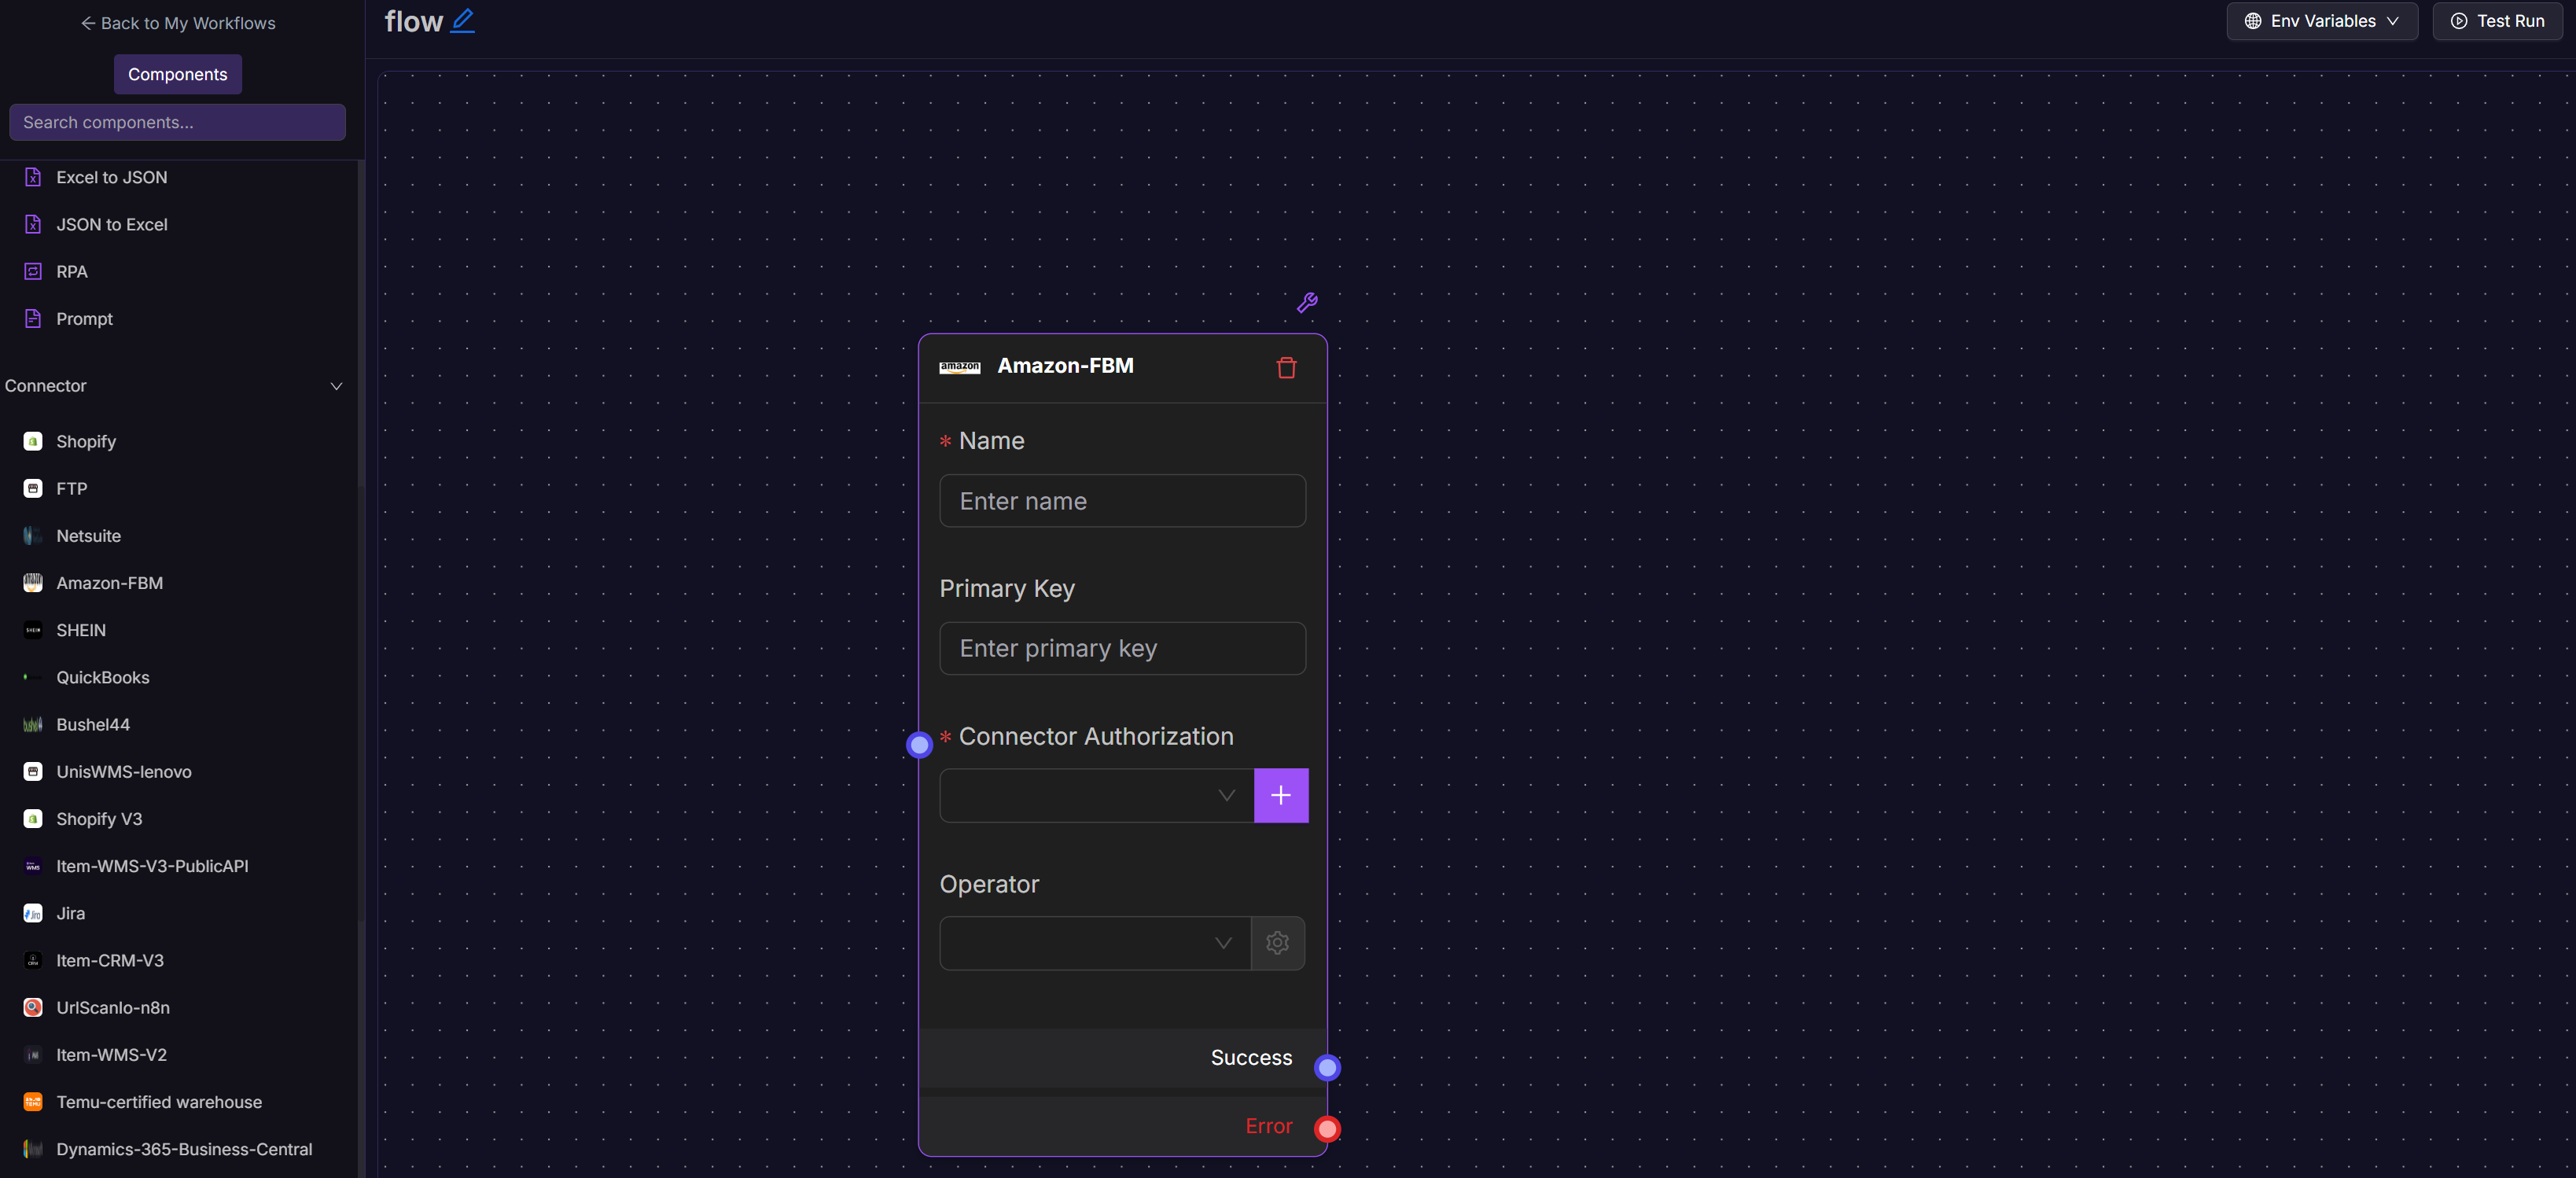
Task: Click the Success output label
Action: click(1251, 1057)
